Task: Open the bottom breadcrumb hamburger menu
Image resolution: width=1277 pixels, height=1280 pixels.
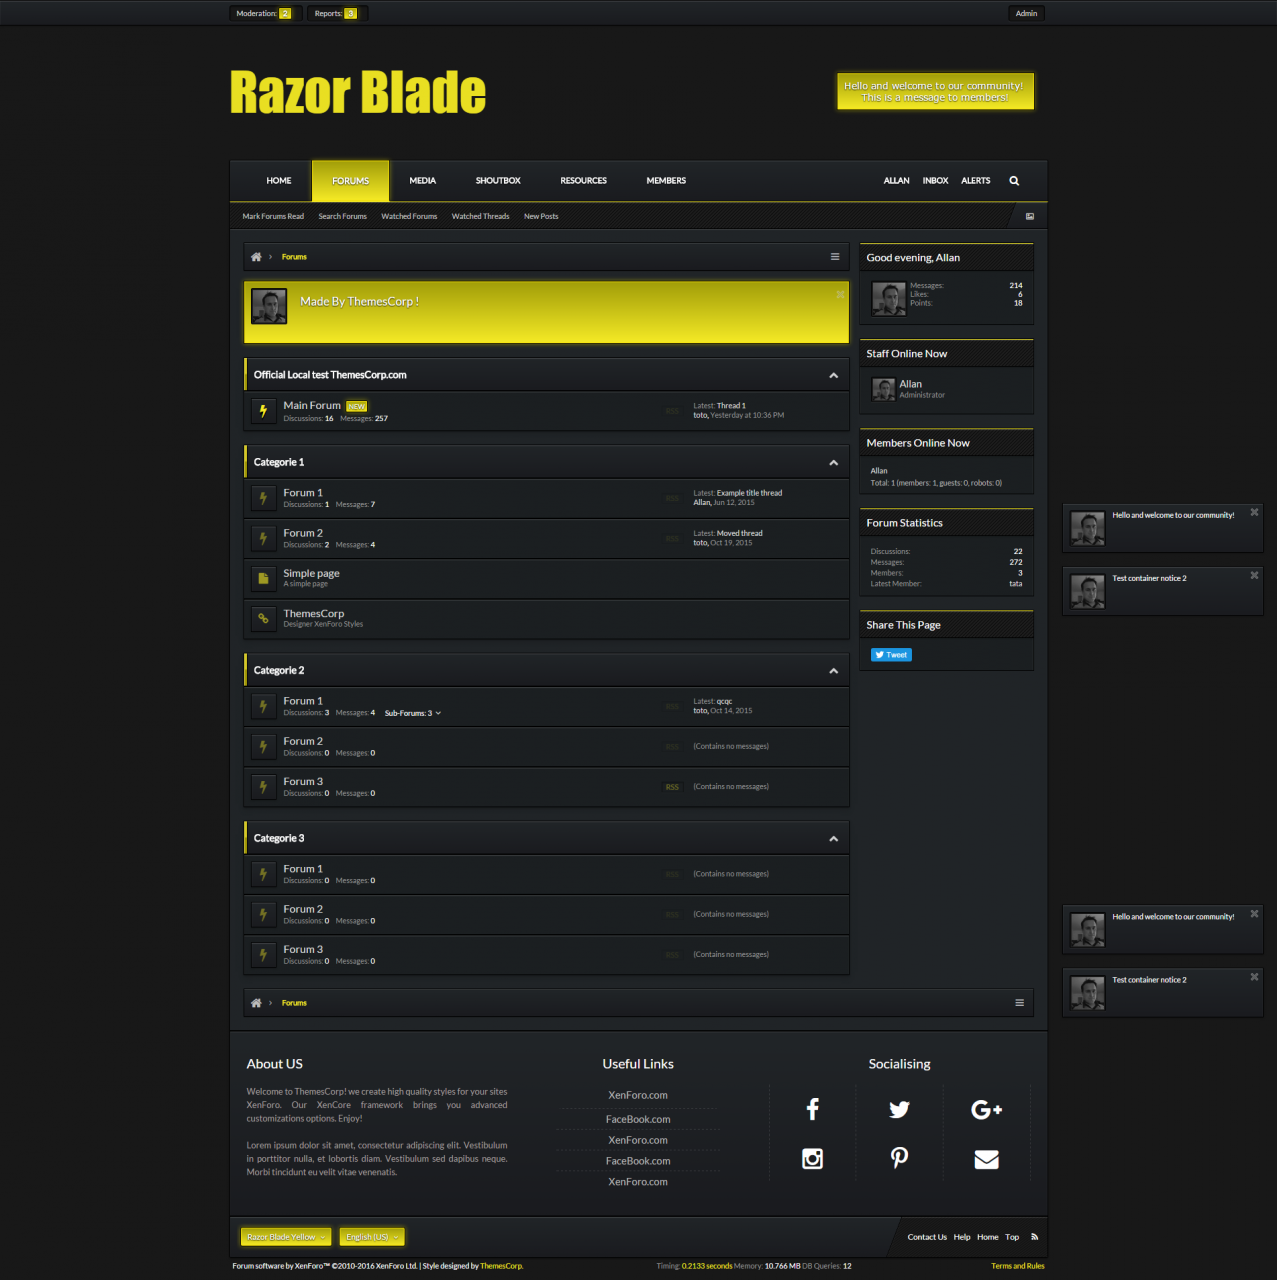Action: pos(1019,1003)
